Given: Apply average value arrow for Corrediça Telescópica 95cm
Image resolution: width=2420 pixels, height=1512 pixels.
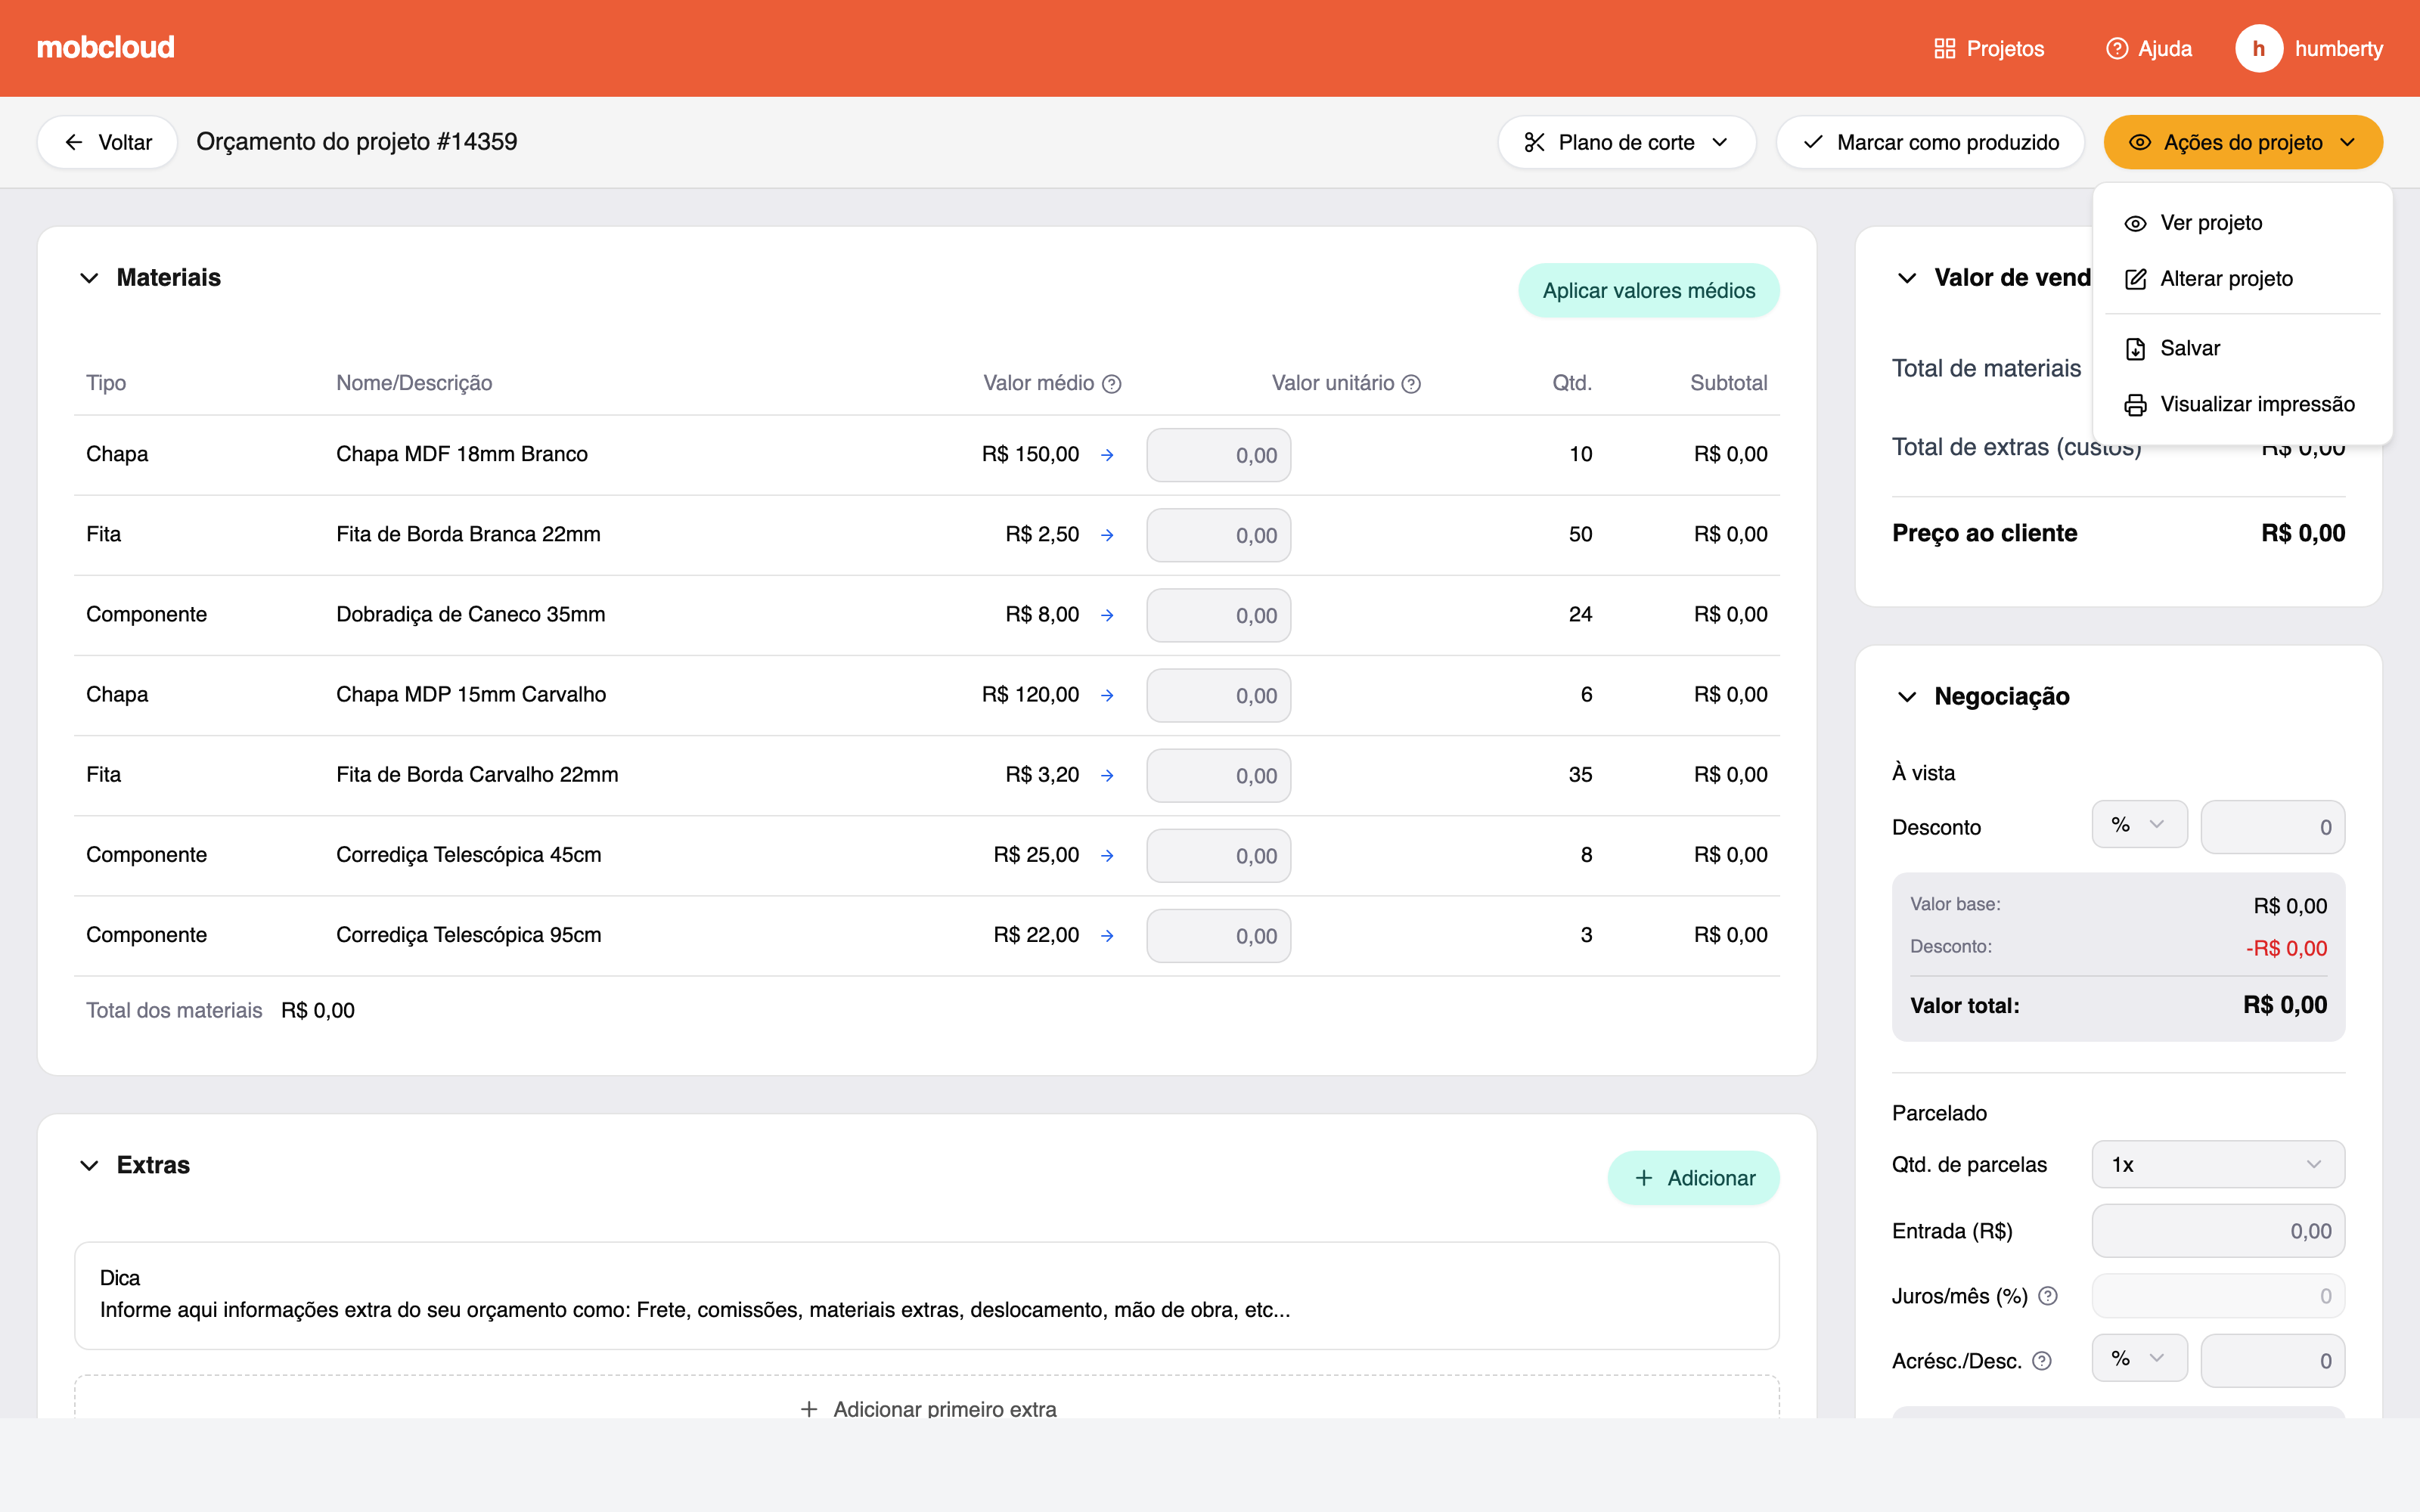Looking at the screenshot, I should (x=1107, y=935).
